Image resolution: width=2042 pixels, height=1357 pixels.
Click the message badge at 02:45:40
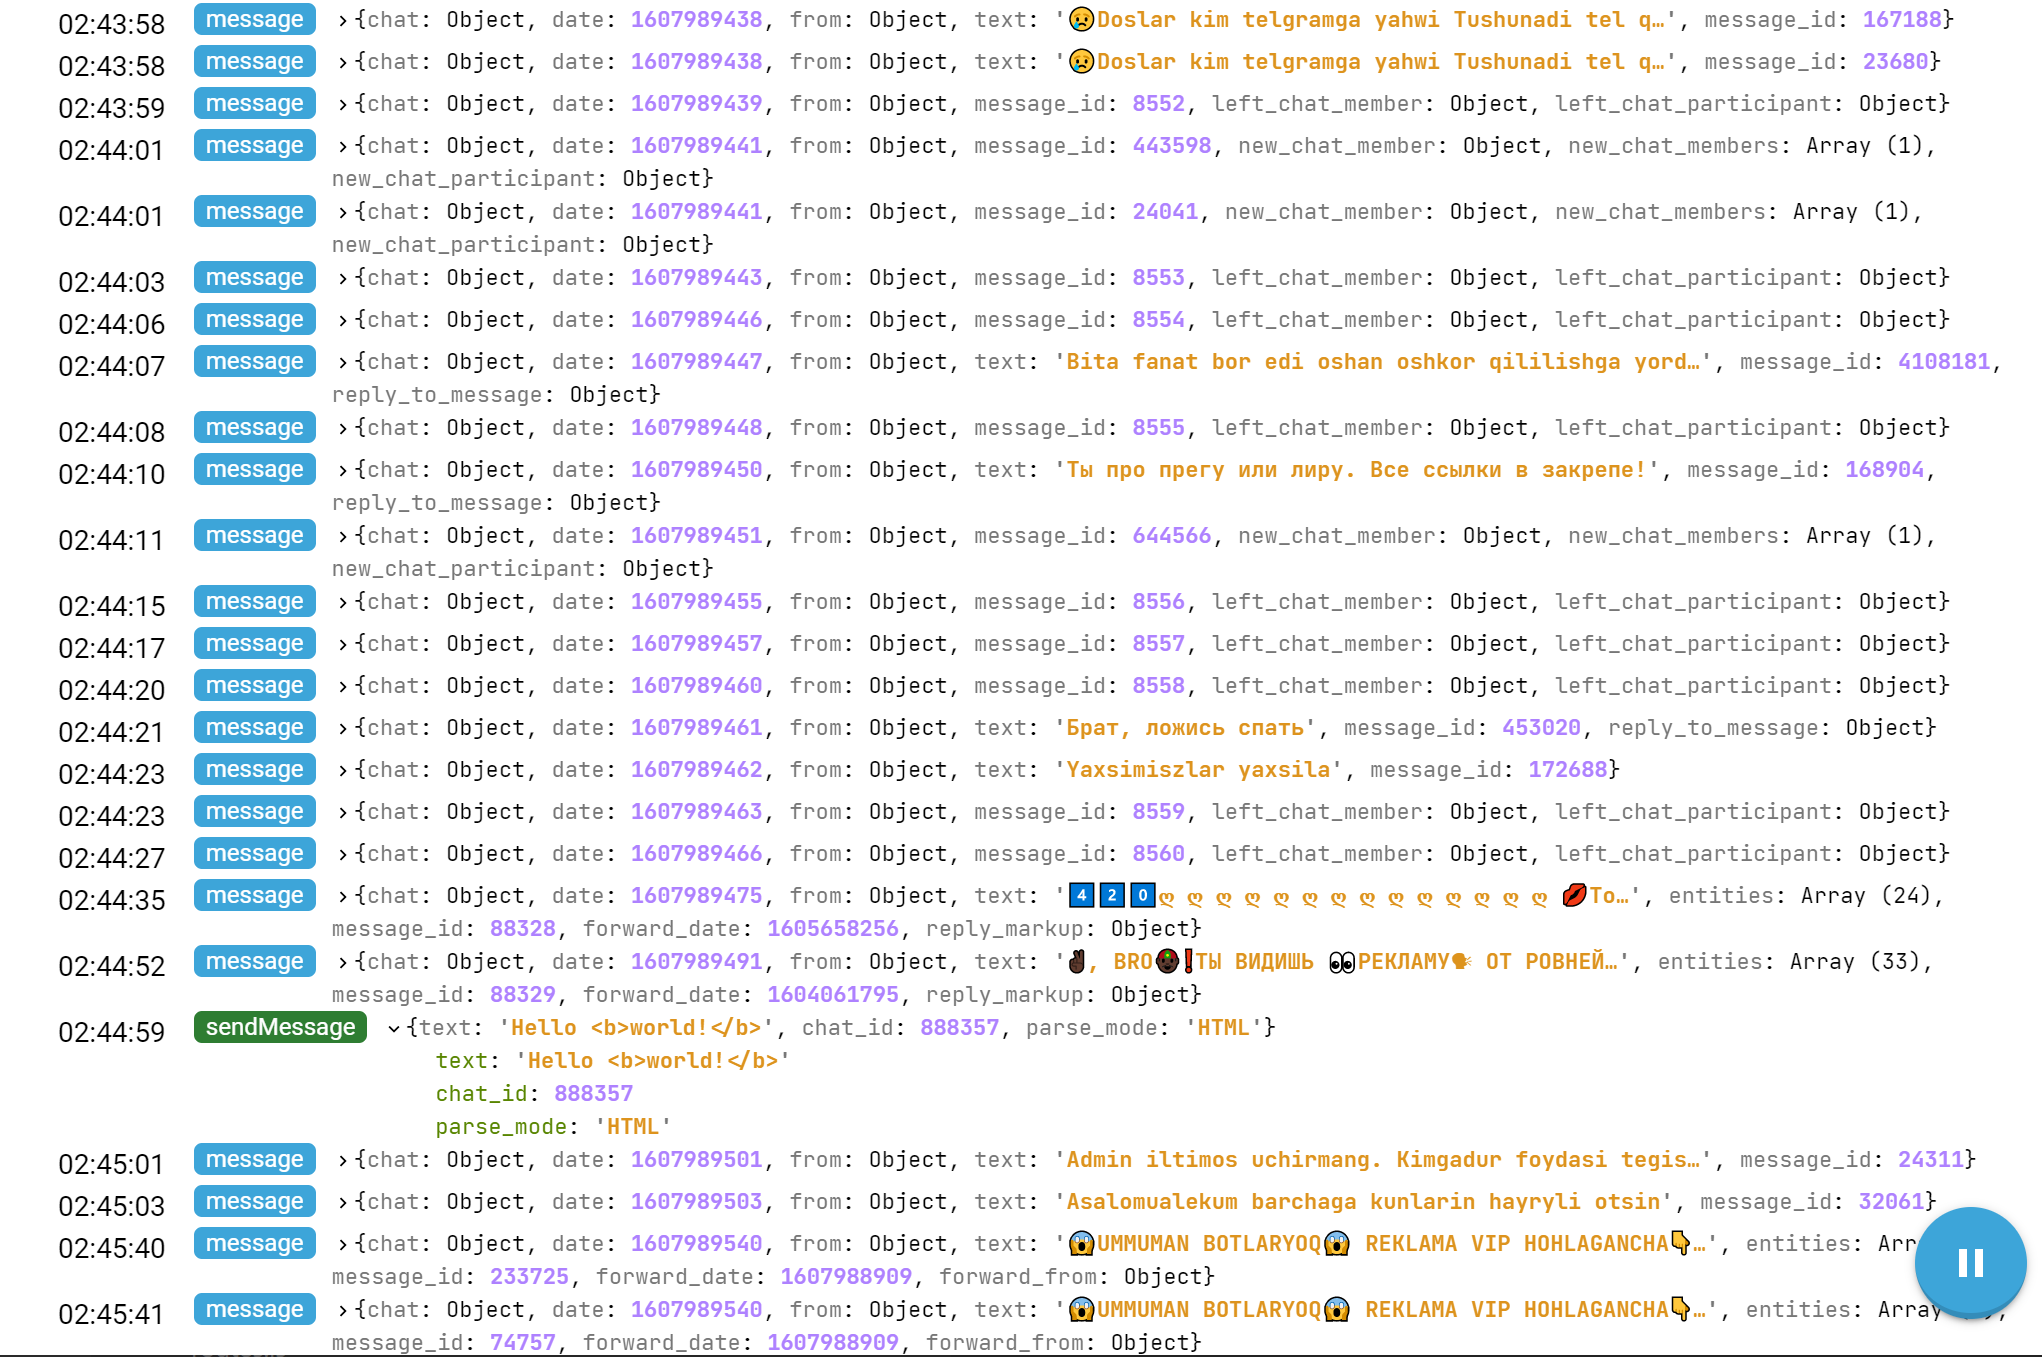254,1243
